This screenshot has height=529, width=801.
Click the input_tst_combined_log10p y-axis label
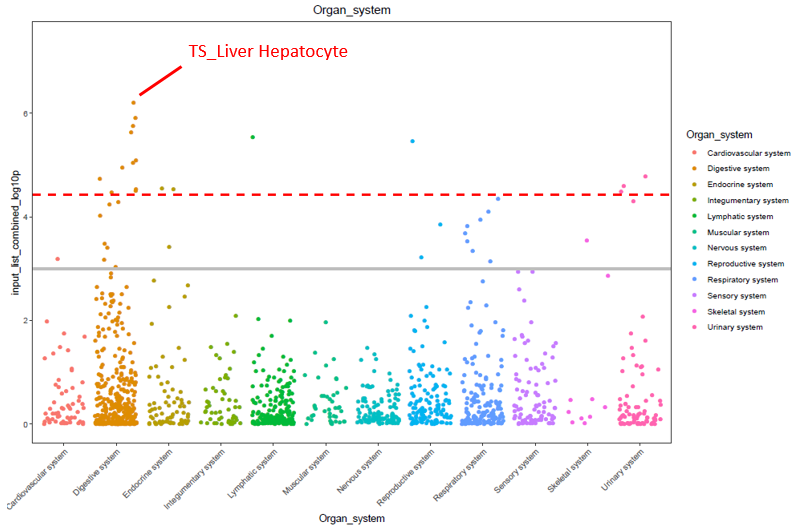[x=17, y=230]
